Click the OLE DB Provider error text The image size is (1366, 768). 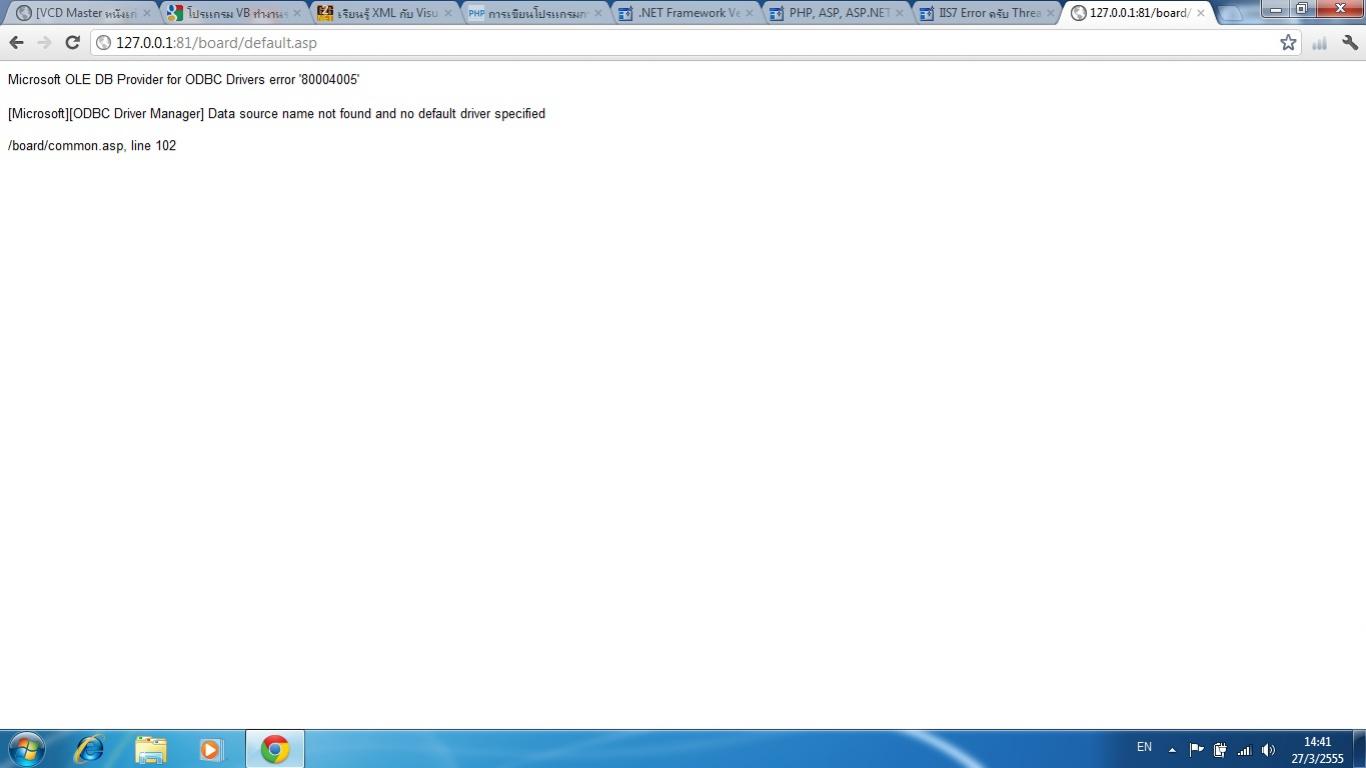pos(183,79)
